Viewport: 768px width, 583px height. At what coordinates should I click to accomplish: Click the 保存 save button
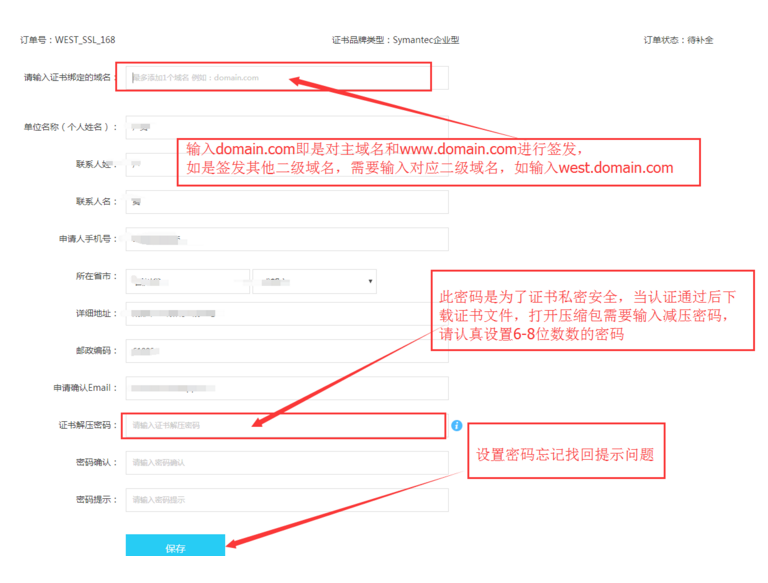pos(175,546)
